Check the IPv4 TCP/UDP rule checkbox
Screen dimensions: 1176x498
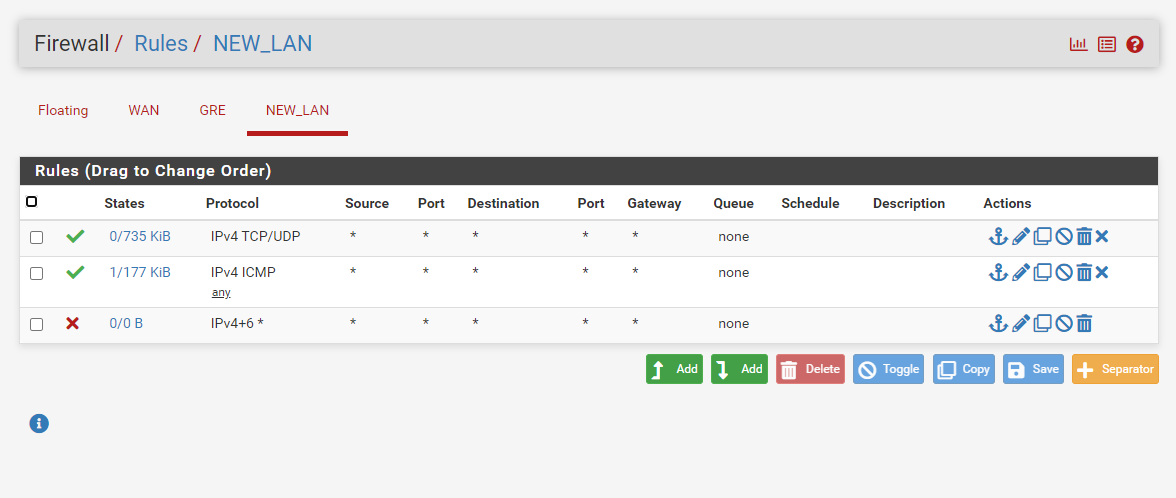pos(37,238)
